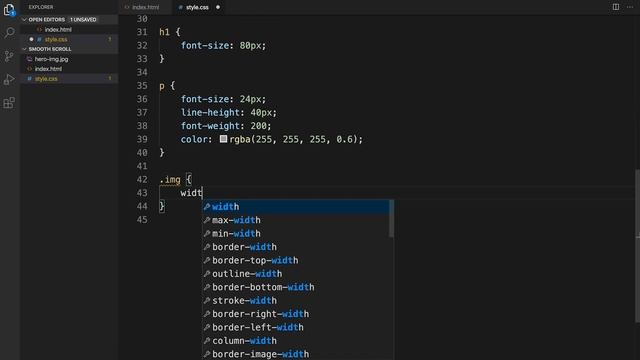Choose the border-width suggestion
The height and width of the screenshot is (360, 640).
pyautogui.click(x=296, y=247)
